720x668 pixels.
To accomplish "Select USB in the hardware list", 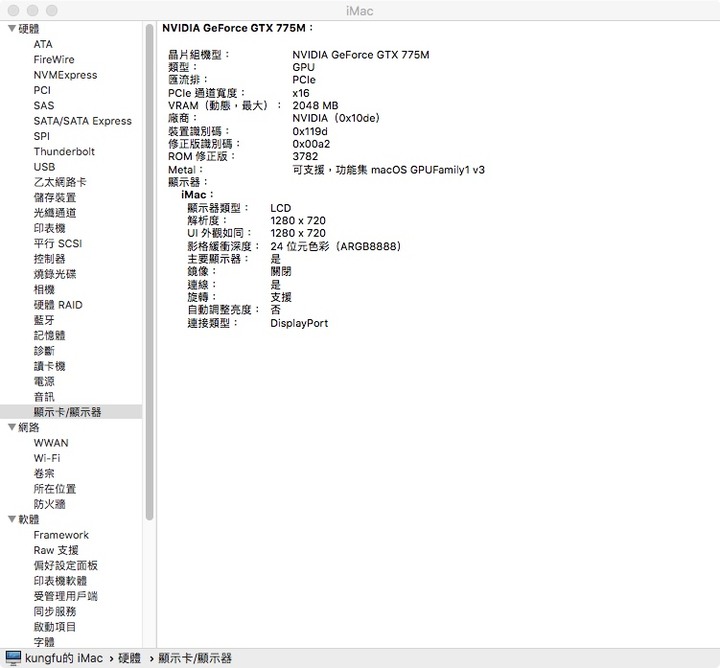I will click(x=44, y=167).
